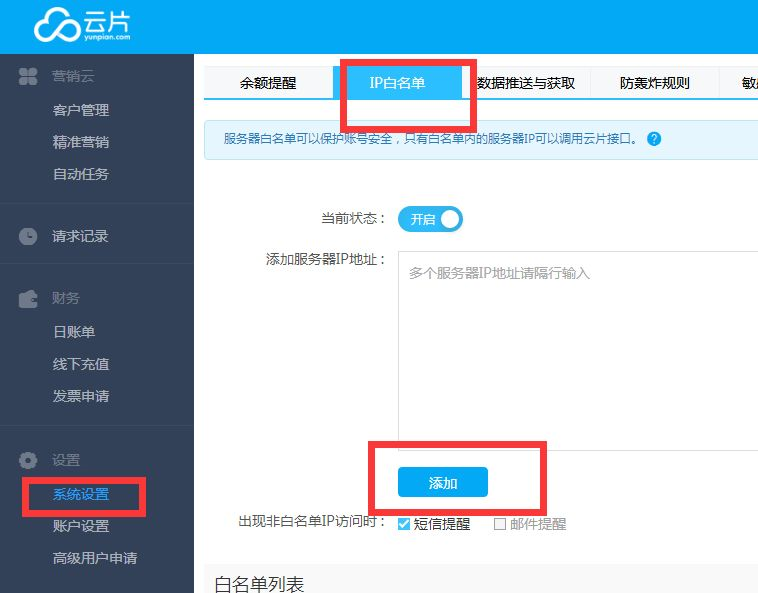Click the 设置 gear icon
Viewport: 758px width, 593px height.
[28, 460]
